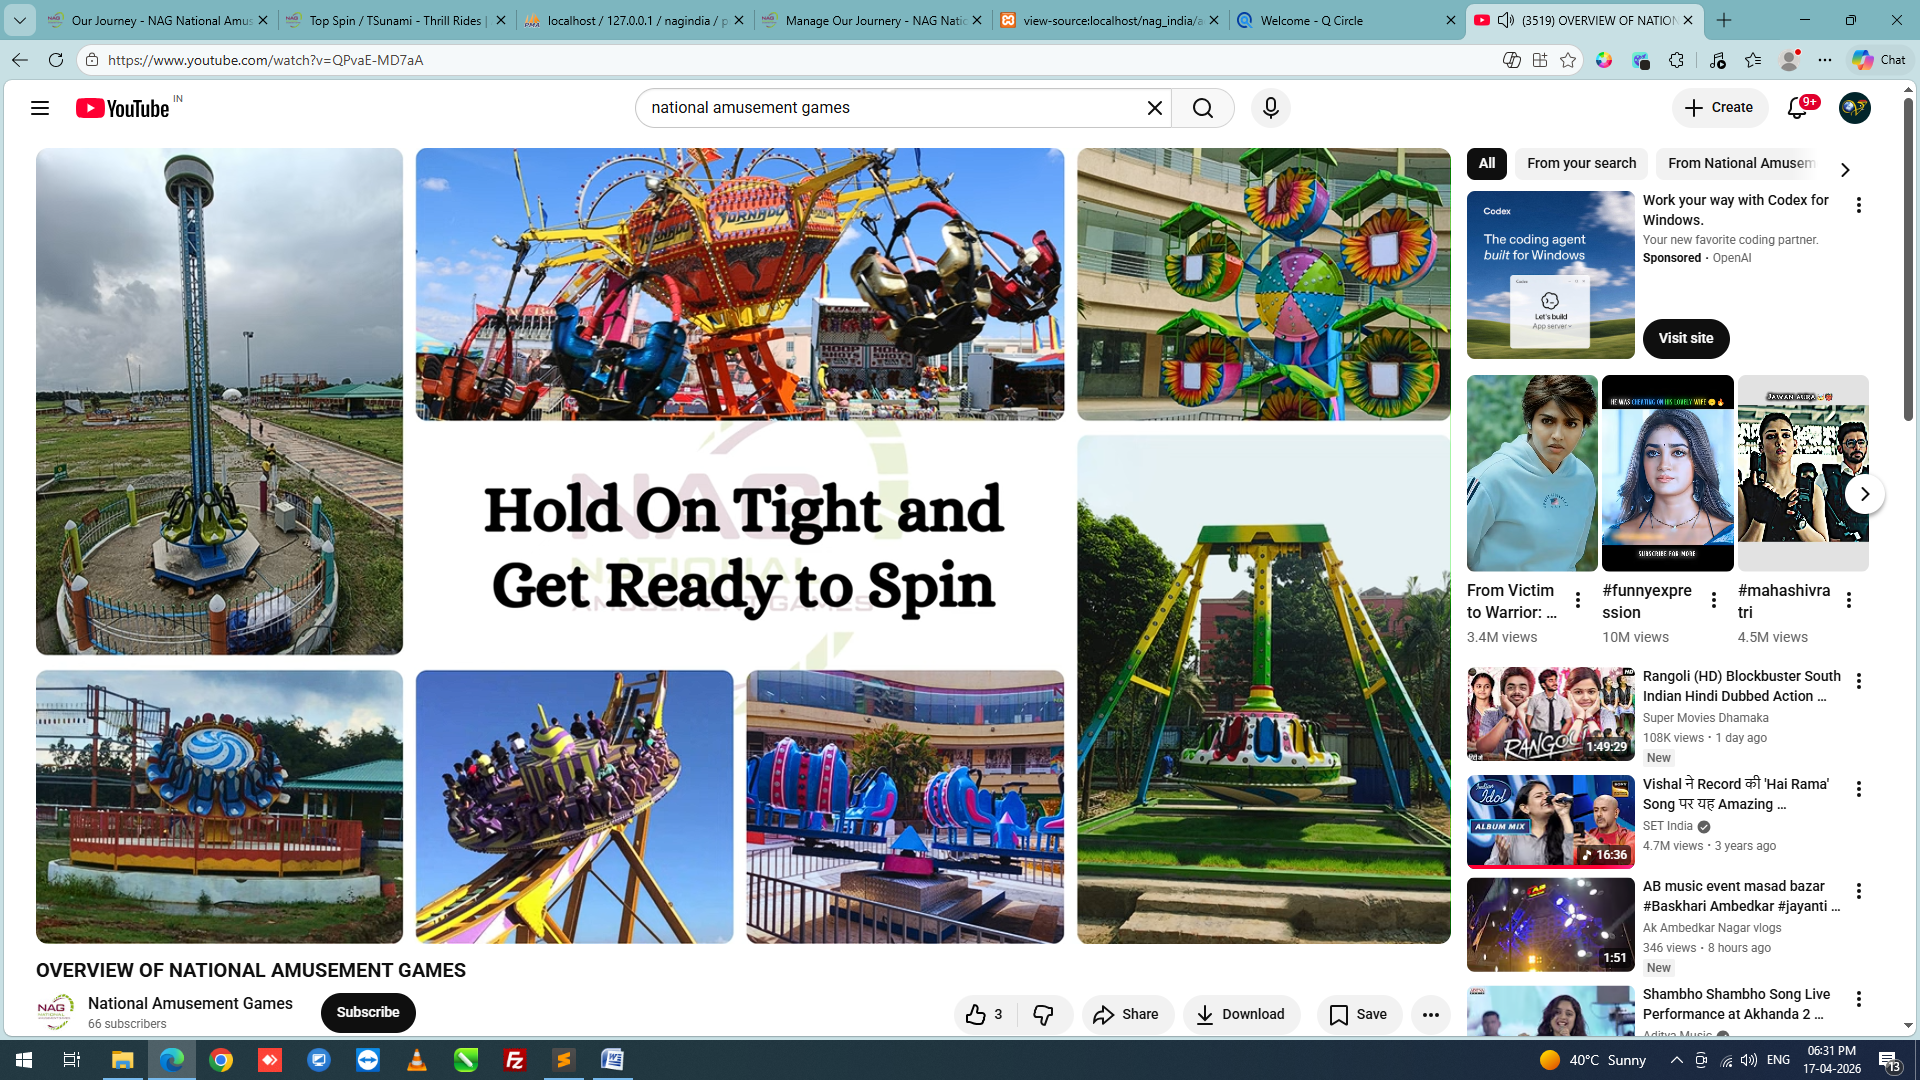Save video to a playlist
The width and height of the screenshot is (1920, 1080).
(1358, 1014)
